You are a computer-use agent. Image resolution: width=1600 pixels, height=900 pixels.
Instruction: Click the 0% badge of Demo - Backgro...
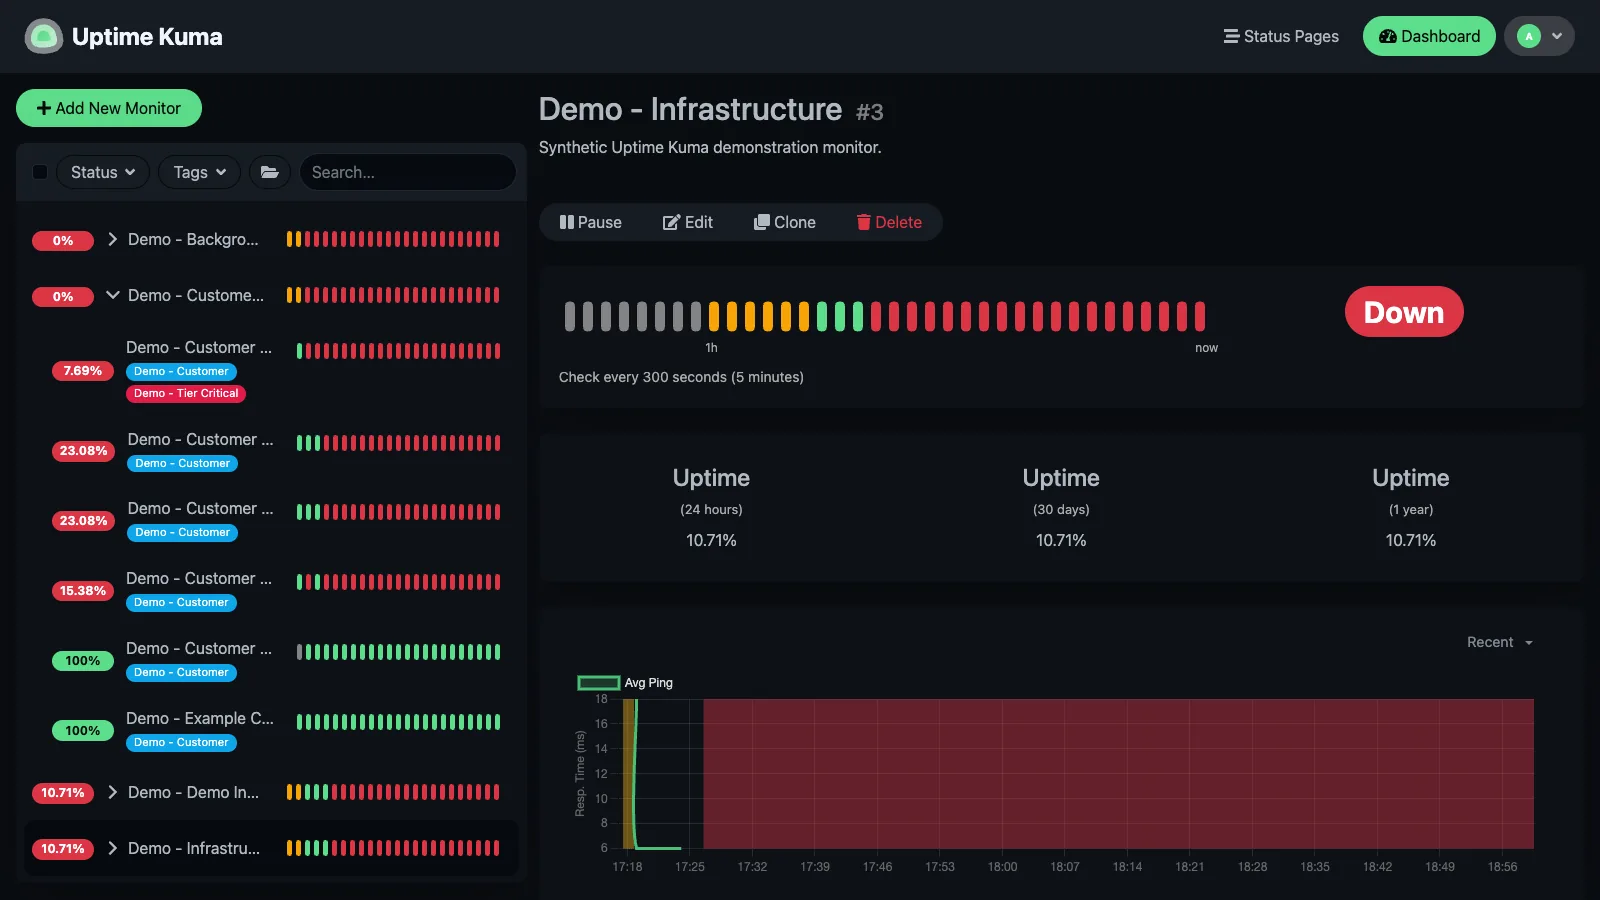point(63,240)
